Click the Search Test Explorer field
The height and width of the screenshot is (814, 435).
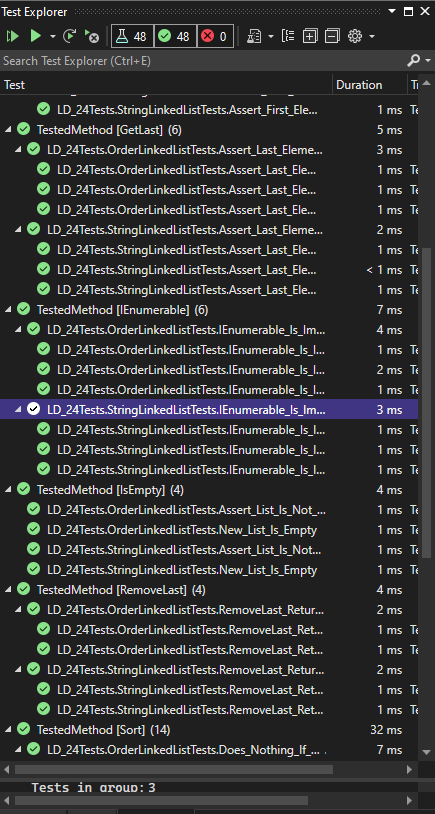[203, 61]
